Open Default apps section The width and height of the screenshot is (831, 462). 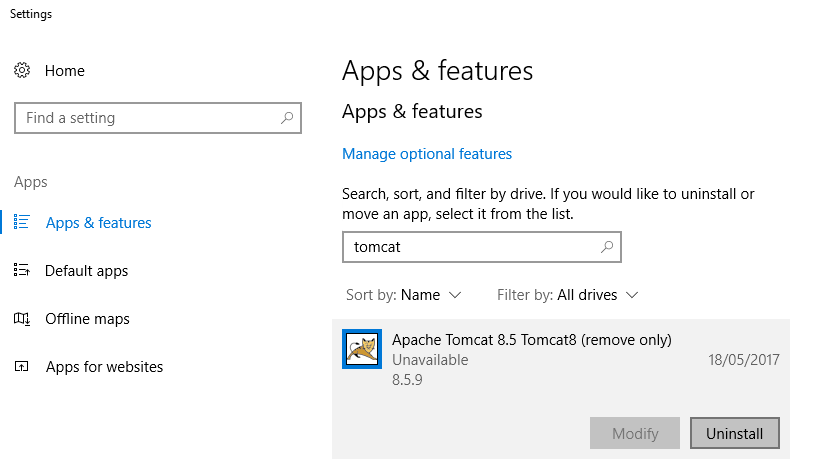86,271
